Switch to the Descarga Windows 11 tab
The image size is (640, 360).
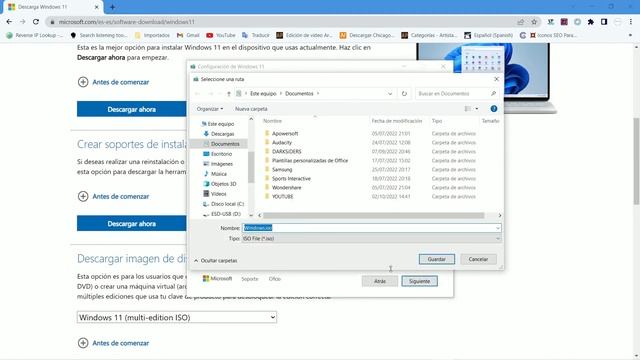[52, 7]
